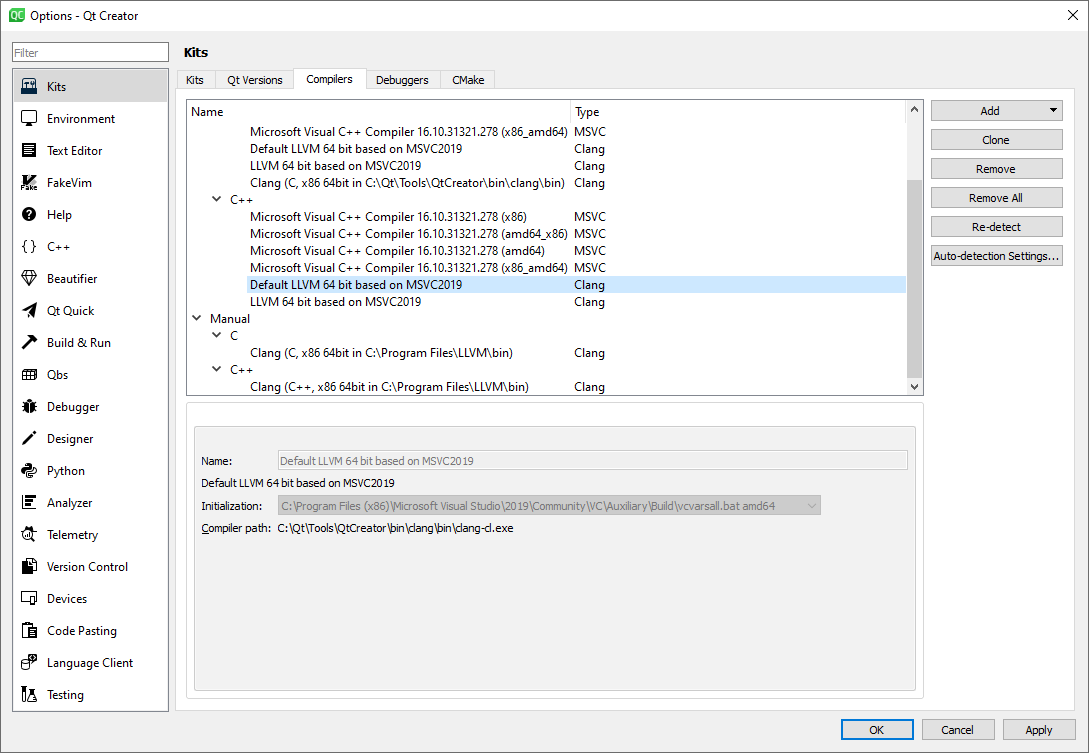Viewport: 1089px width, 753px height.
Task: Open the CMake tab
Action: [x=468, y=80]
